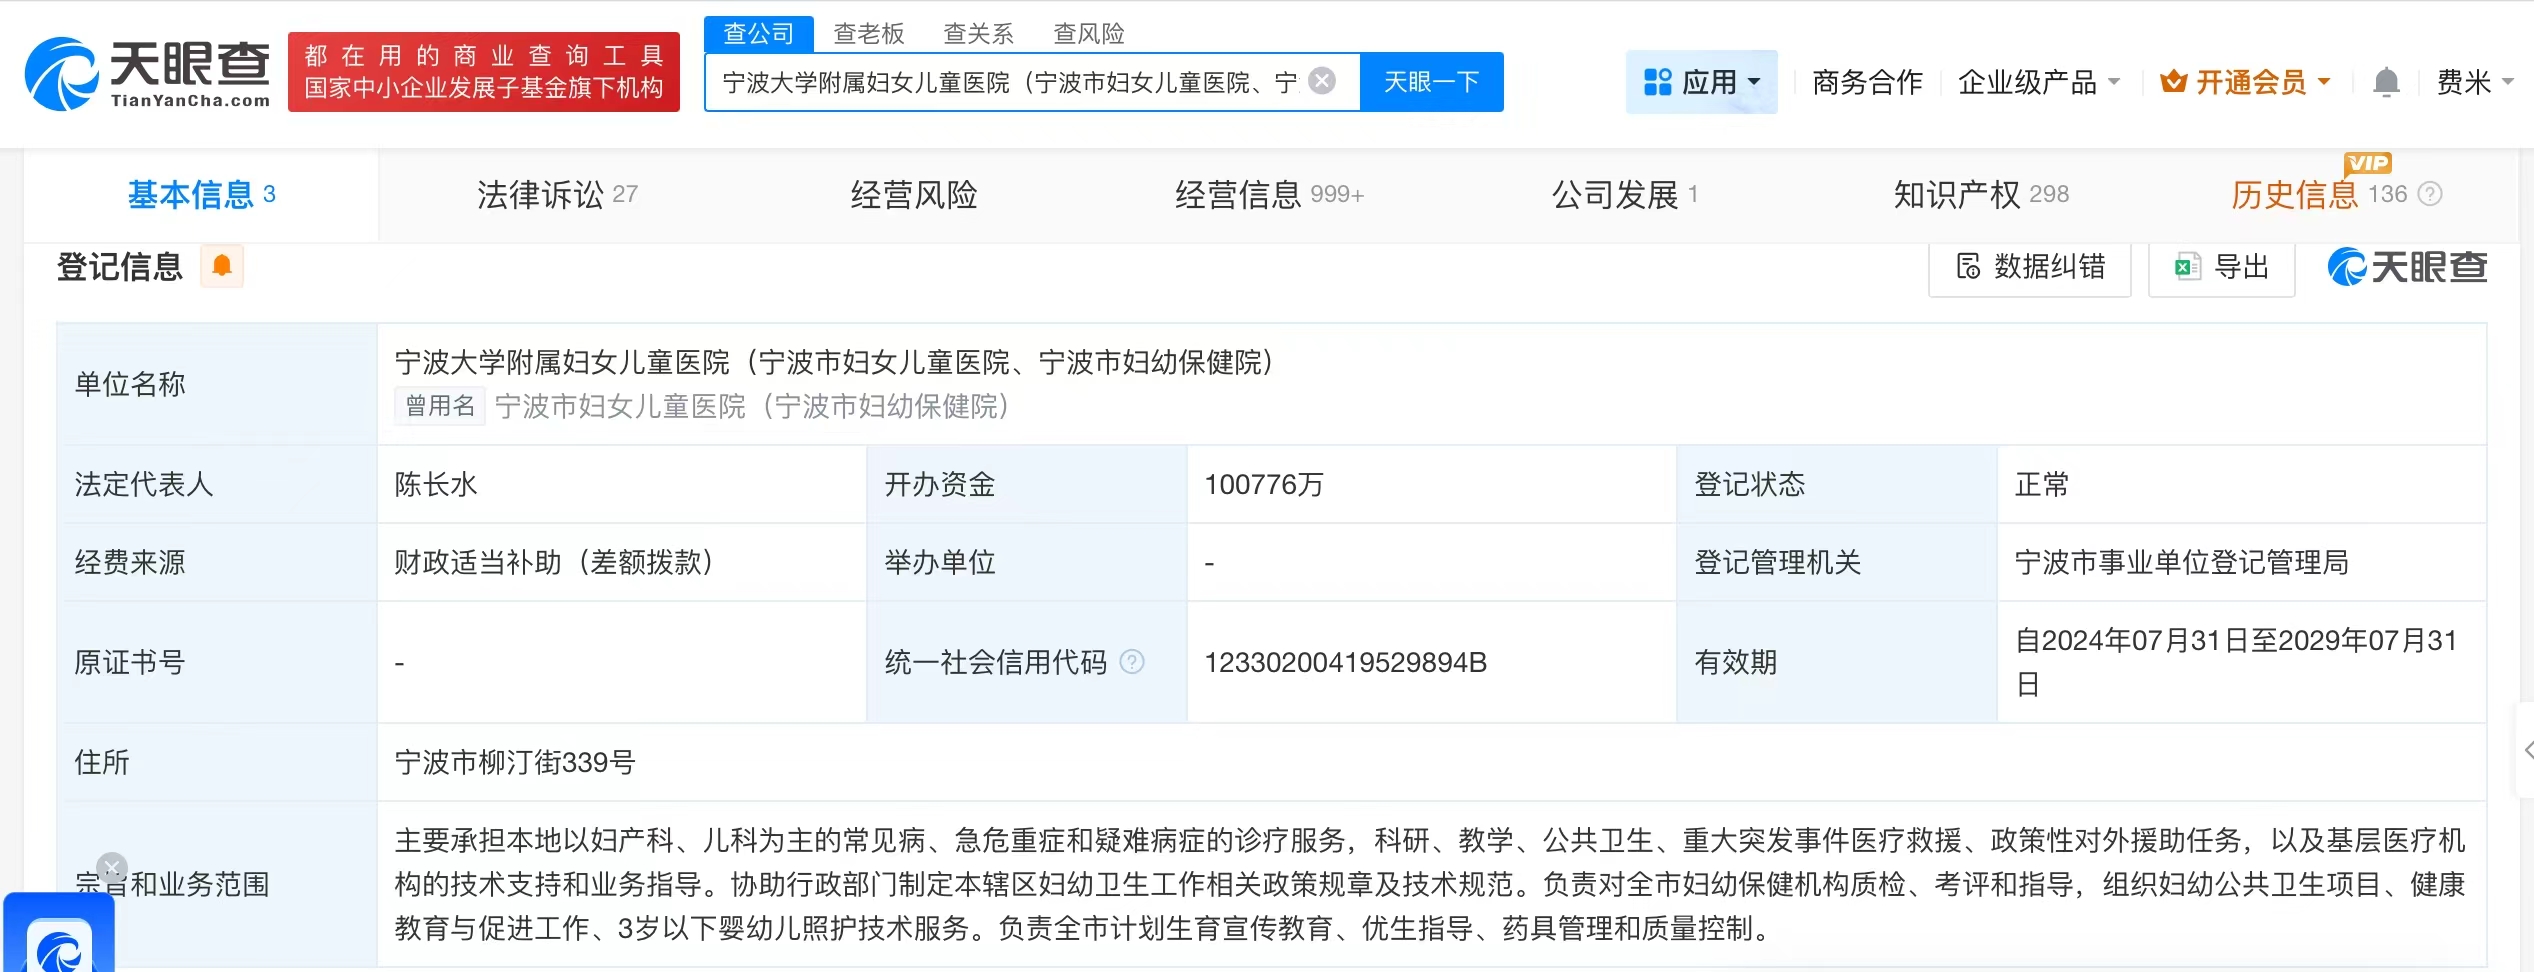Open the 费米 user account menu
This screenshot has width=2534, height=972.
pyautogui.click(x=2474, y=82)
